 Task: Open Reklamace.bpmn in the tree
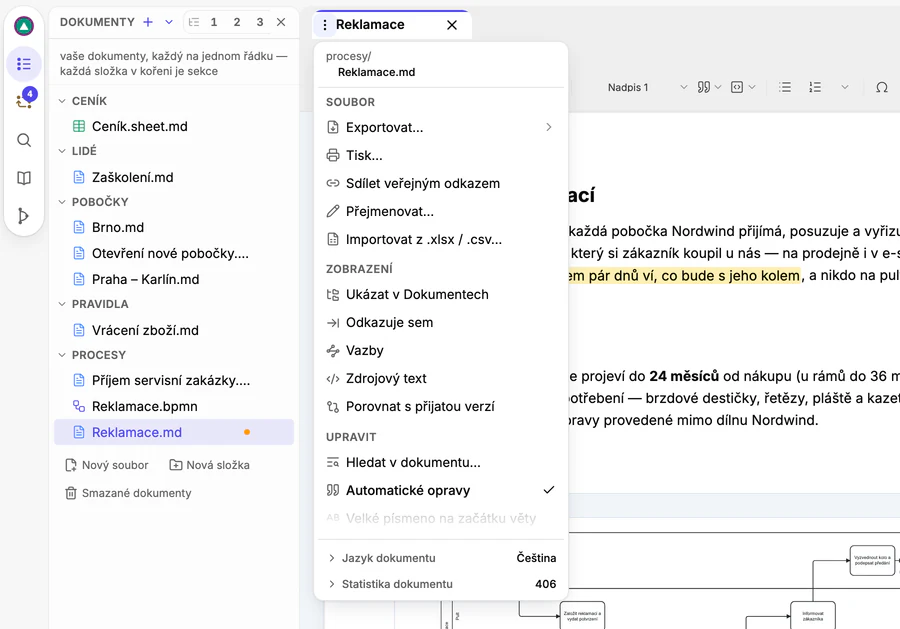click(174, 406)
